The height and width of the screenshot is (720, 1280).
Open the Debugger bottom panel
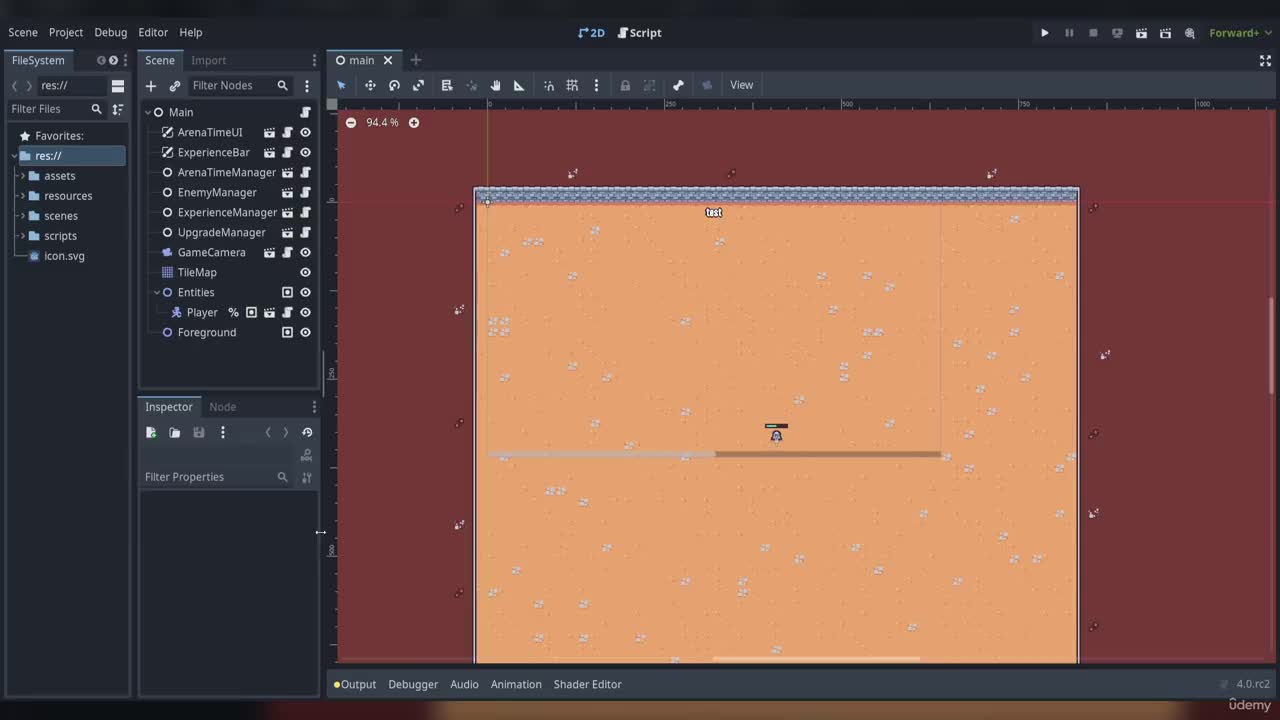(x=413, y=685)
